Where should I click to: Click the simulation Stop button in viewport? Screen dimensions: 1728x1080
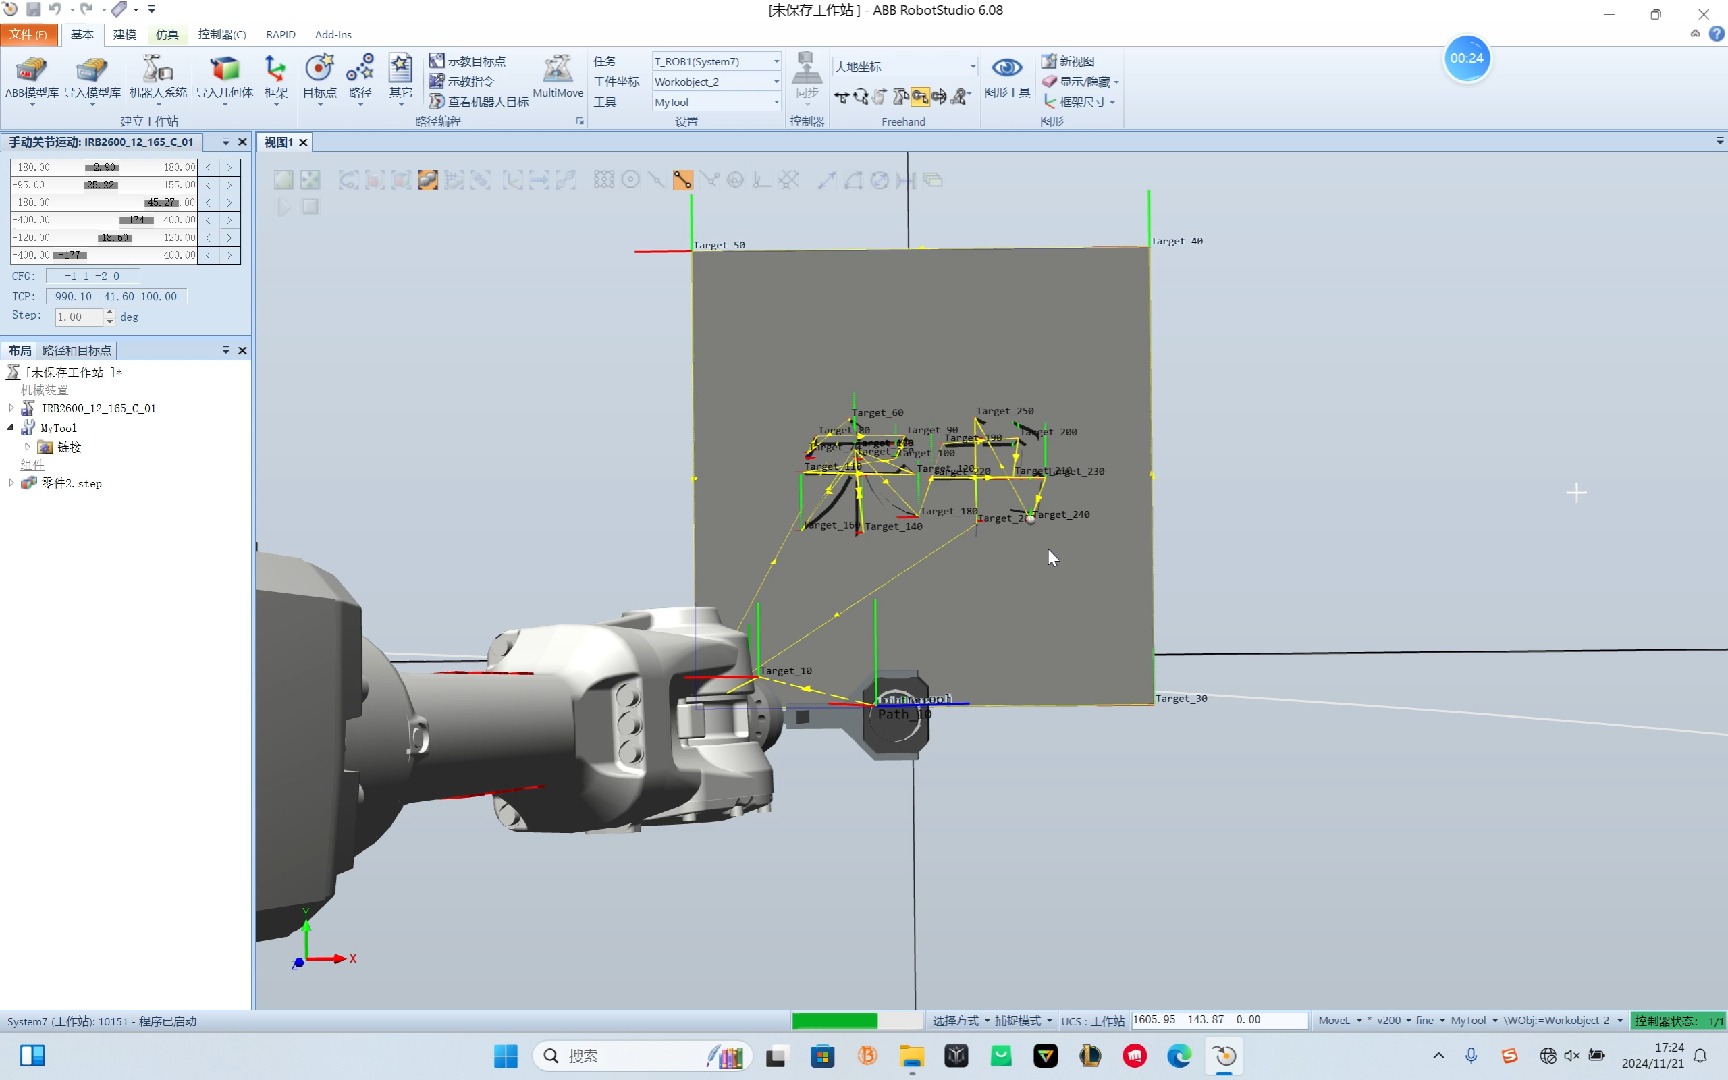click(x=311, y=207)
